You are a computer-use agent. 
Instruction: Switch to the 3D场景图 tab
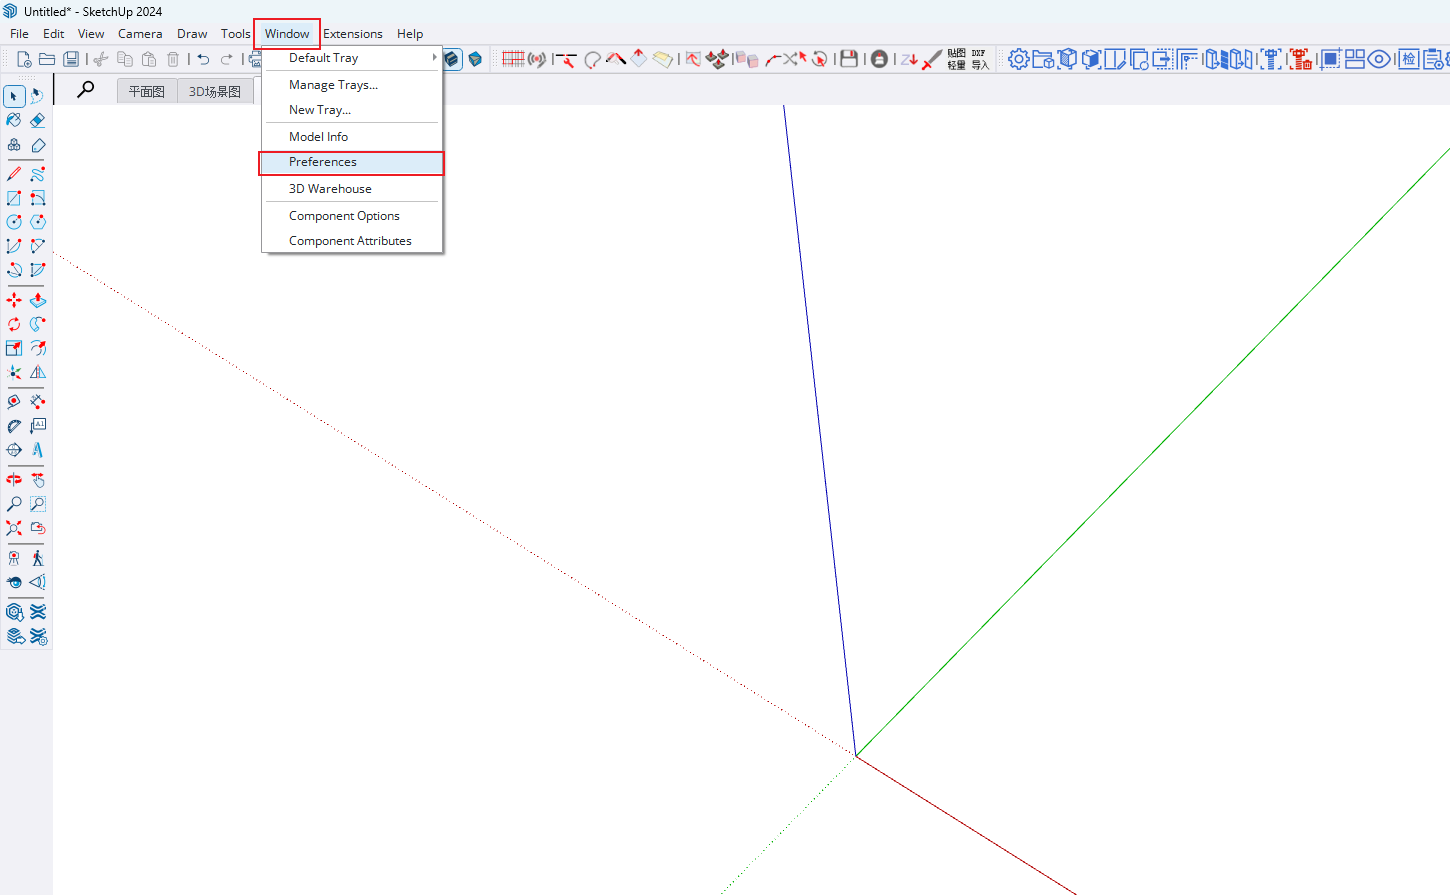click(215, 91)
